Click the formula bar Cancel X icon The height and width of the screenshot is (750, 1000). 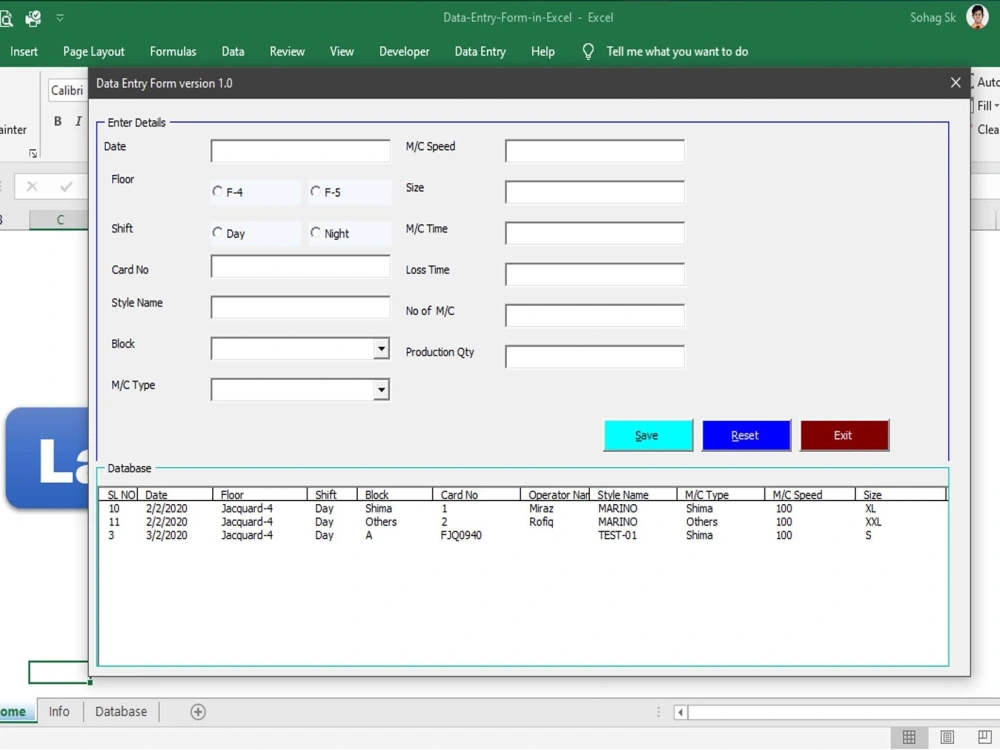(x=32, y=187)
